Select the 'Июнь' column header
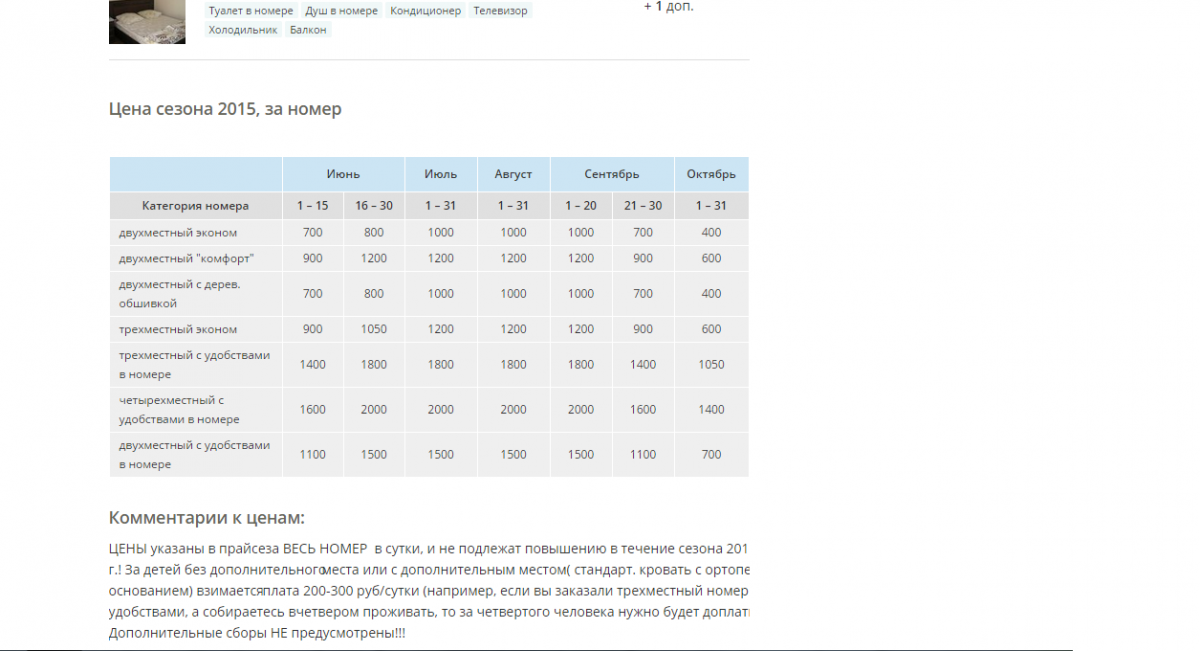The width and height of the screenshot is (1200, 651). pyautogui.click(x=343, y=174)
